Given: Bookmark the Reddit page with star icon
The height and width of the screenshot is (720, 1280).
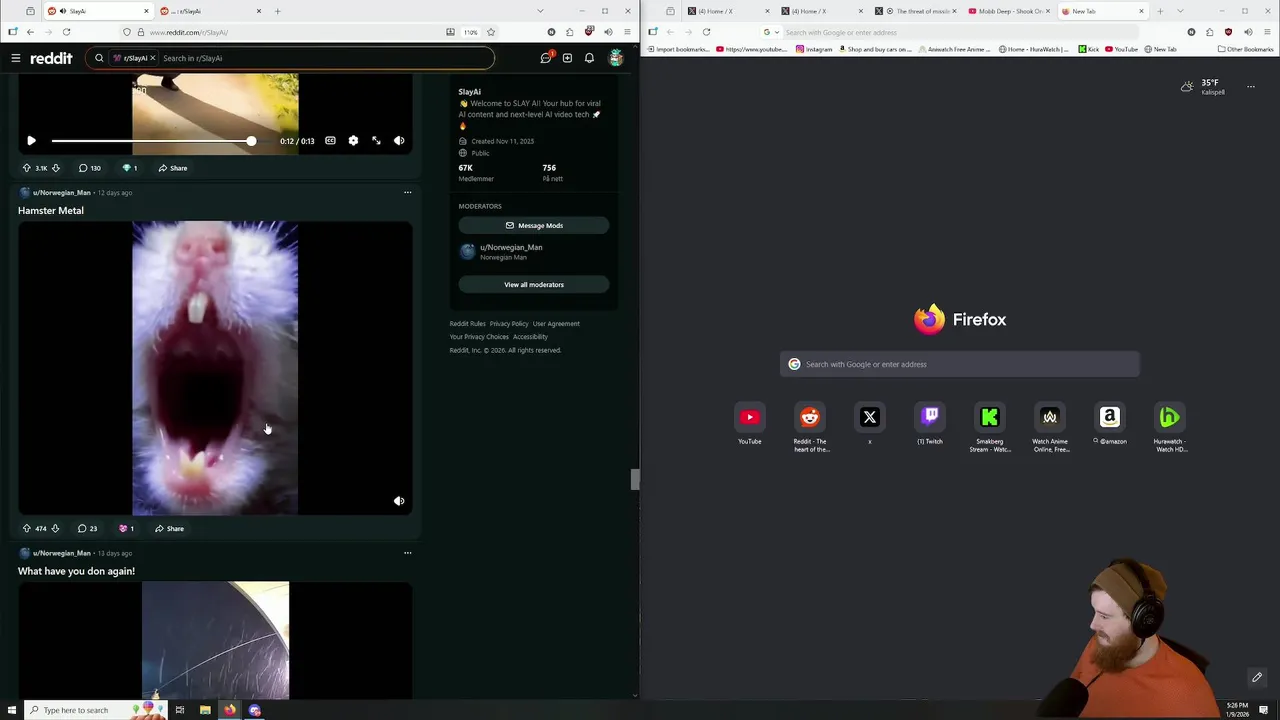Looking at the screenshot, I should (x=491, y=32).
